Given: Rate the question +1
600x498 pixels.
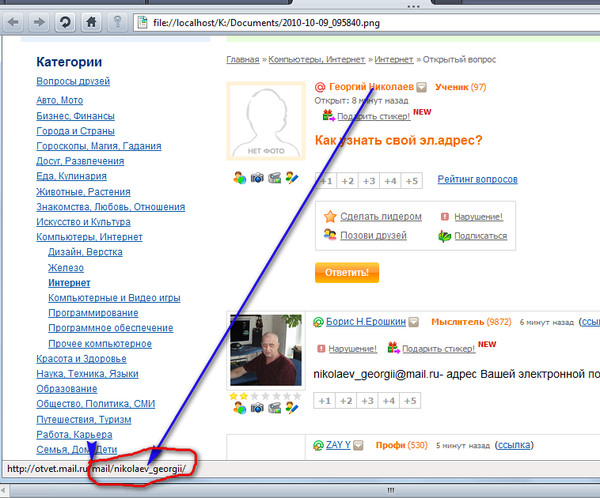Looking at the screenshot, I should tap(326, 181).
